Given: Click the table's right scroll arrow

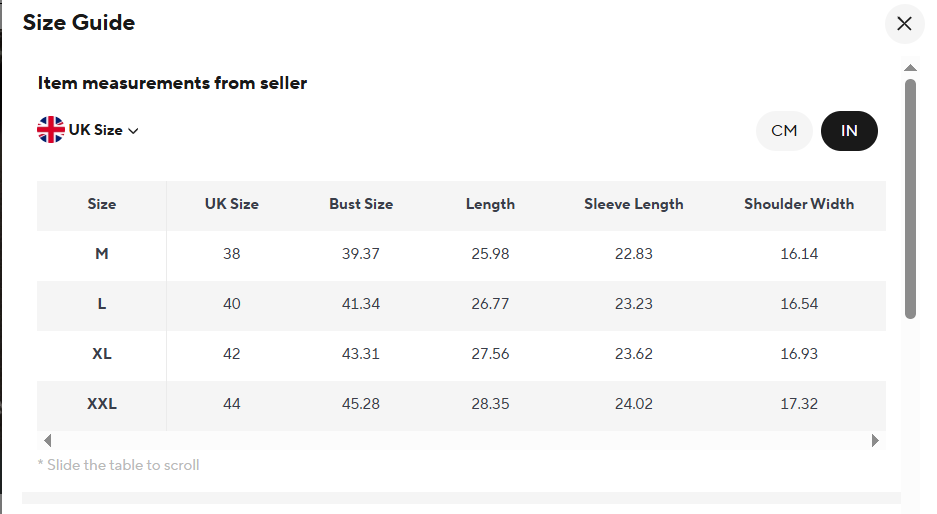Looking at the screenshot, I should point(875,440).
